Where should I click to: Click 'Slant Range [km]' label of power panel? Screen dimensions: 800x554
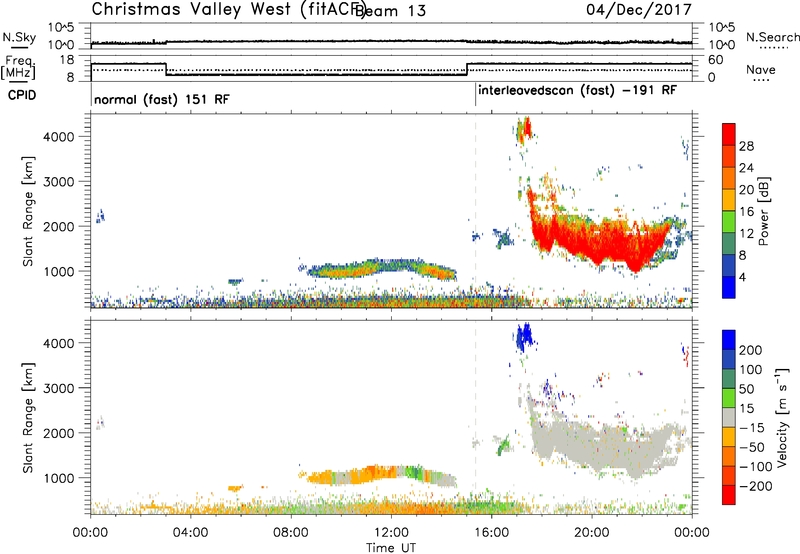click(28, 211)
